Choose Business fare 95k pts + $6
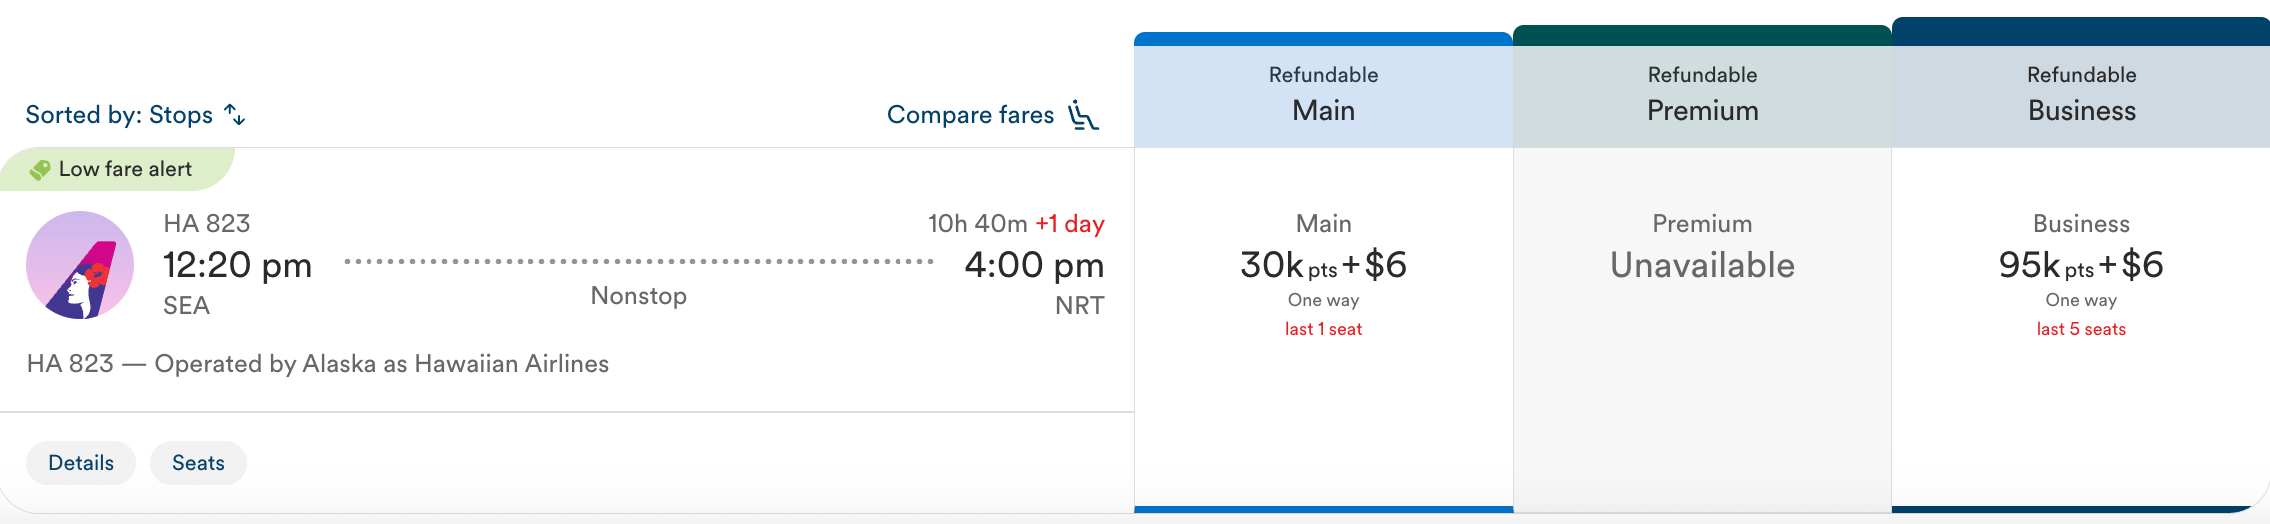 click(2081, 265)
